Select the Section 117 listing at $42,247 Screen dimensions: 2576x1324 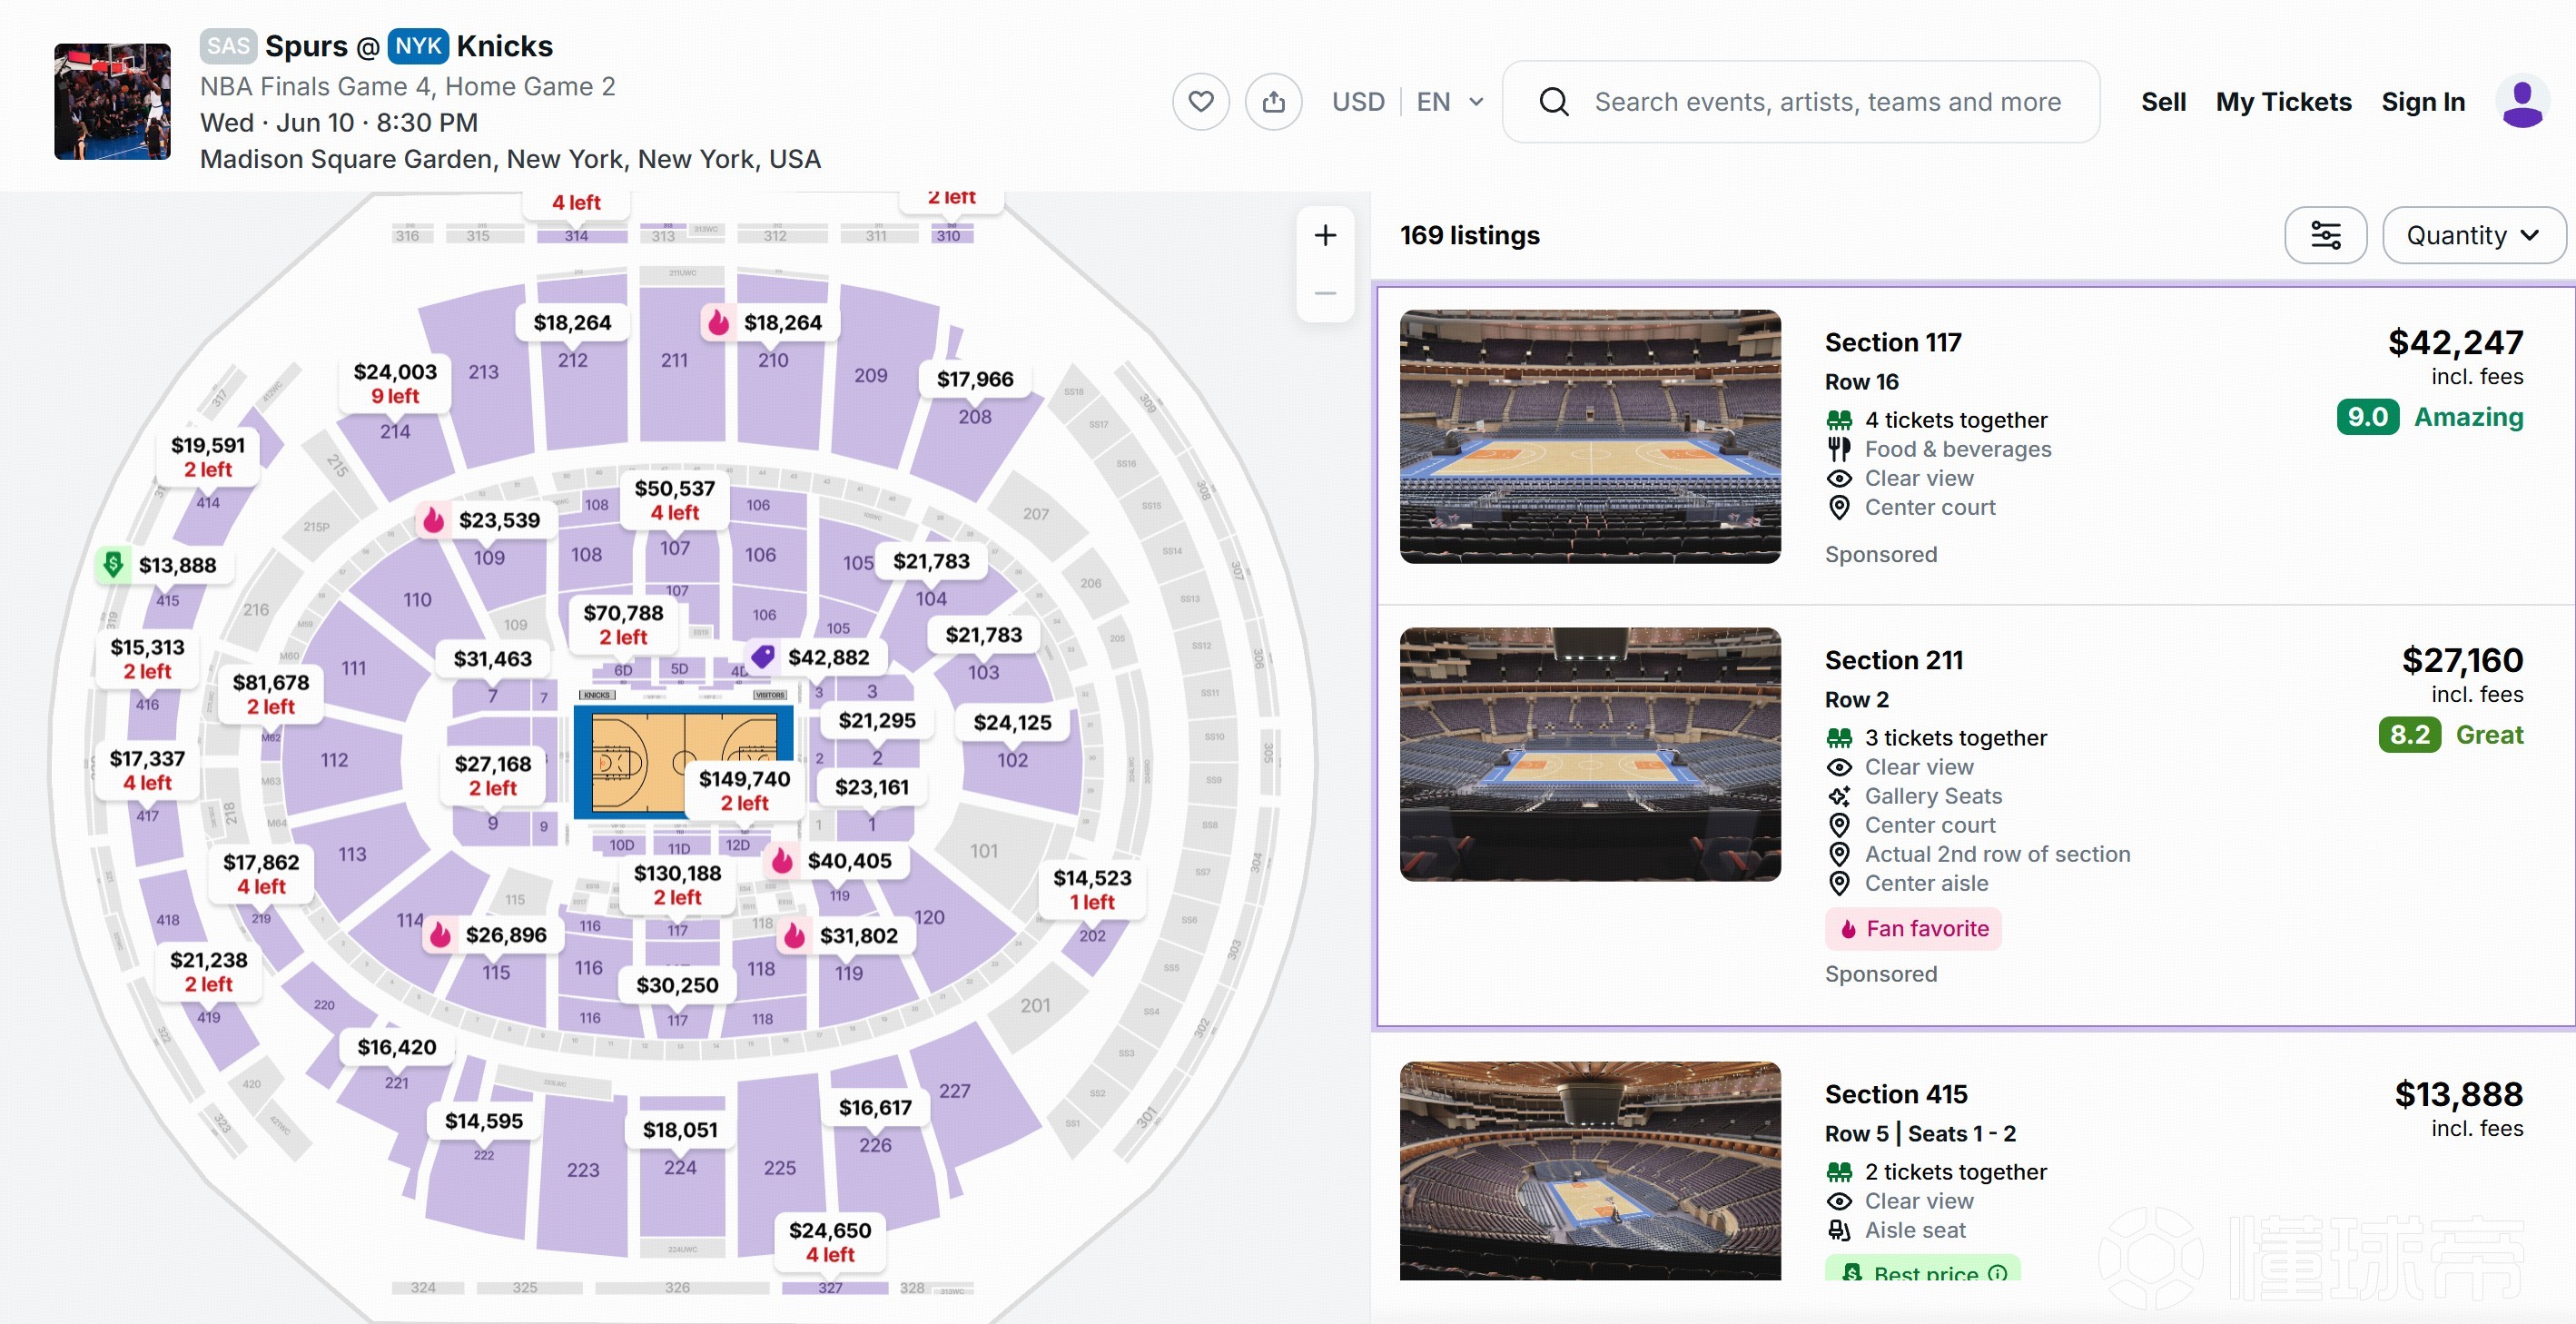[1974, 446]
